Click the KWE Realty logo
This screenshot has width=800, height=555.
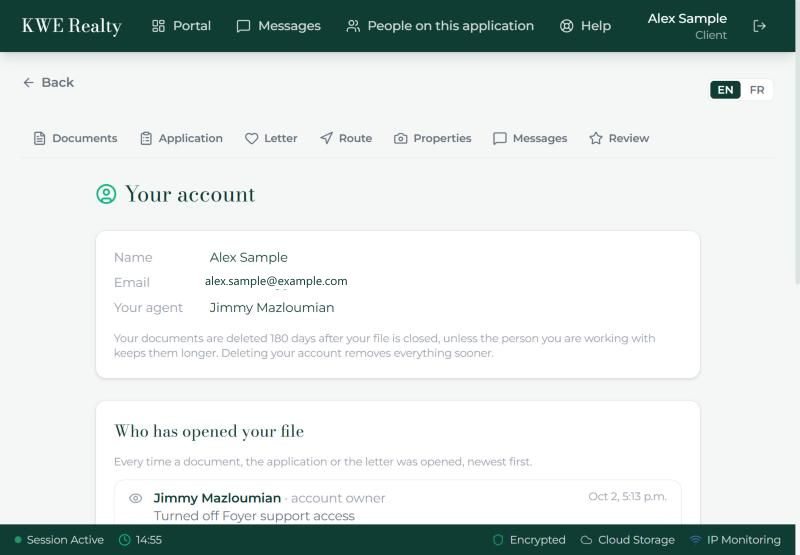tap(71, 26)
